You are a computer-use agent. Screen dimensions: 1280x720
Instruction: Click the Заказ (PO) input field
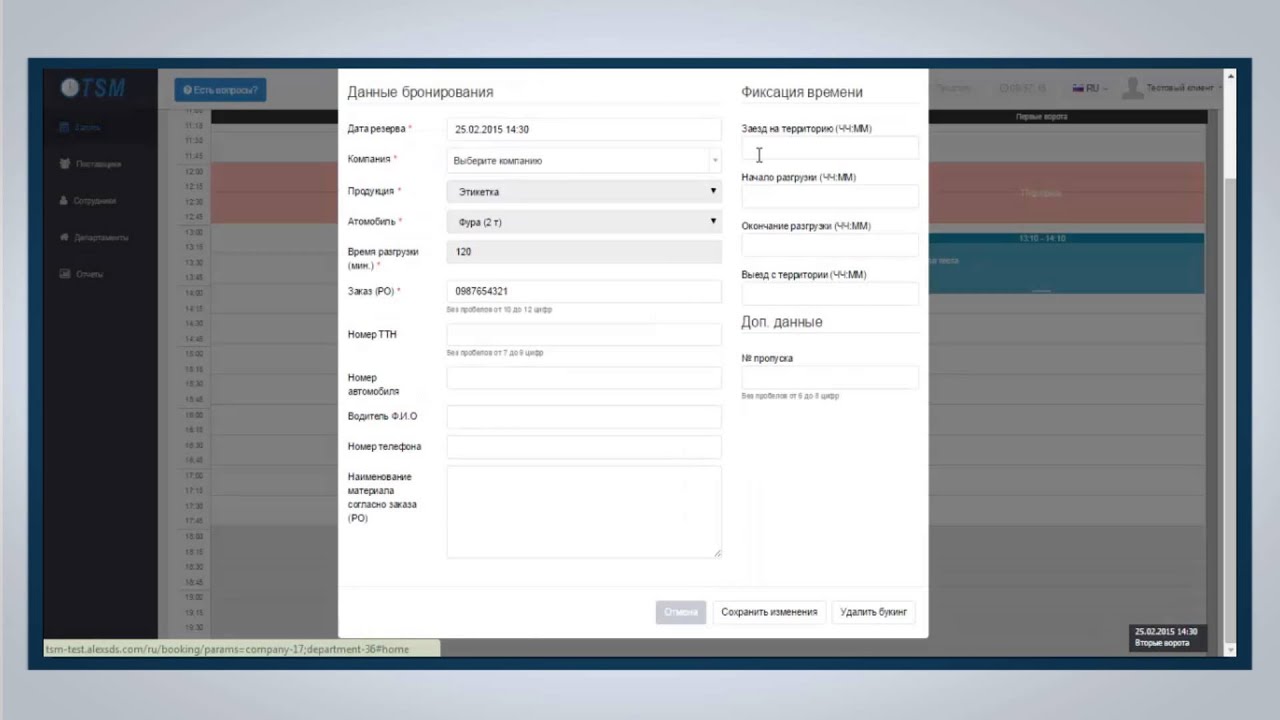584,291
